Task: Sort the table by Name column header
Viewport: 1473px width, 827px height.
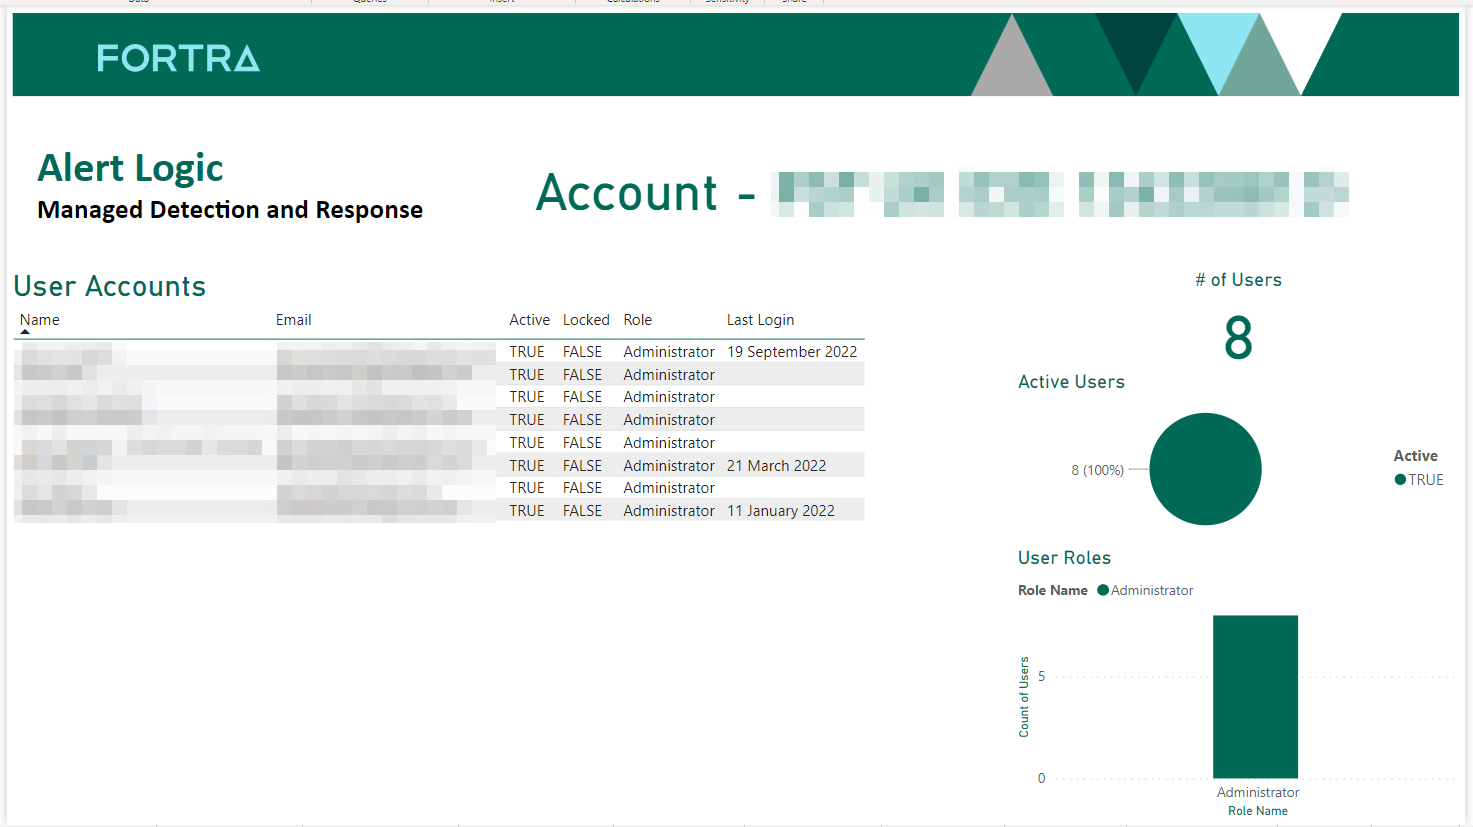Action: tap(40, 320)
